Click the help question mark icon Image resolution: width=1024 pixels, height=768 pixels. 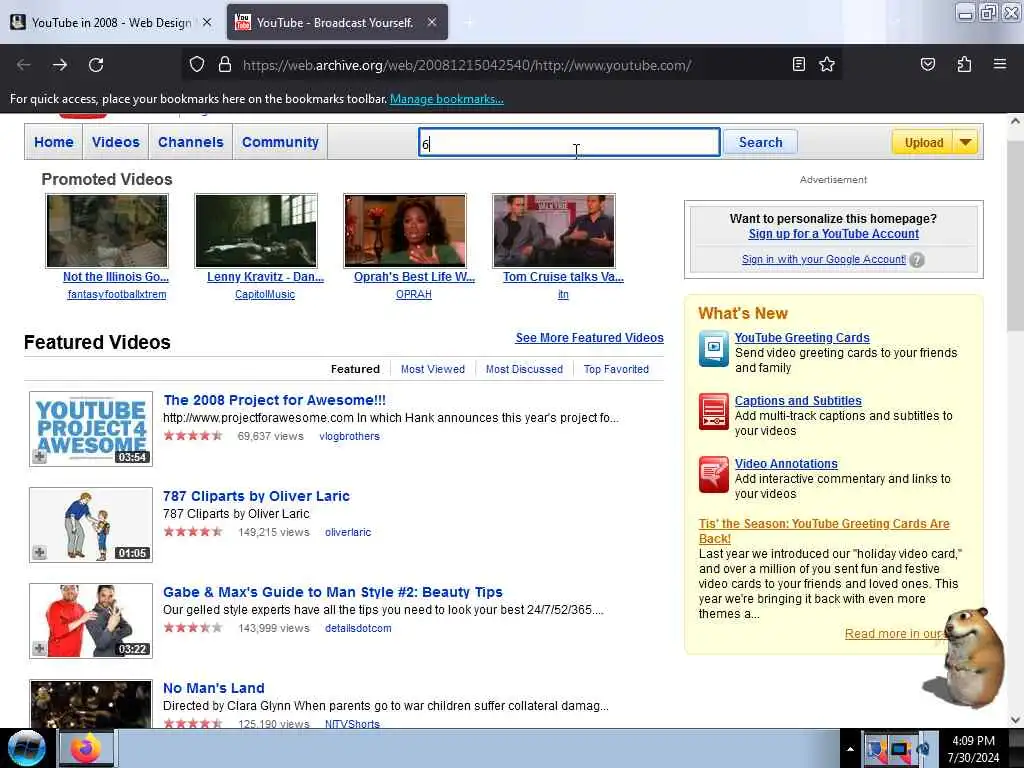[x=917, y=260]
